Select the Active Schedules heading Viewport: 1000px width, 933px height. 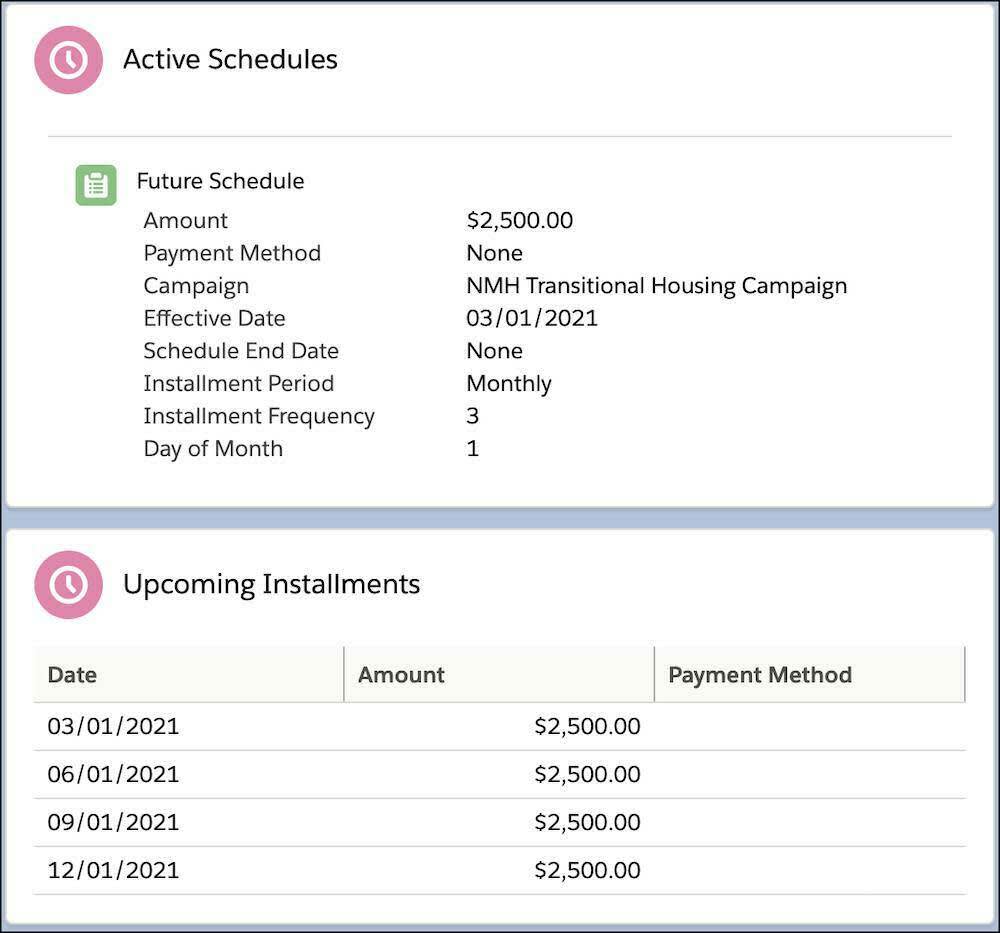(x=230, y=59)
